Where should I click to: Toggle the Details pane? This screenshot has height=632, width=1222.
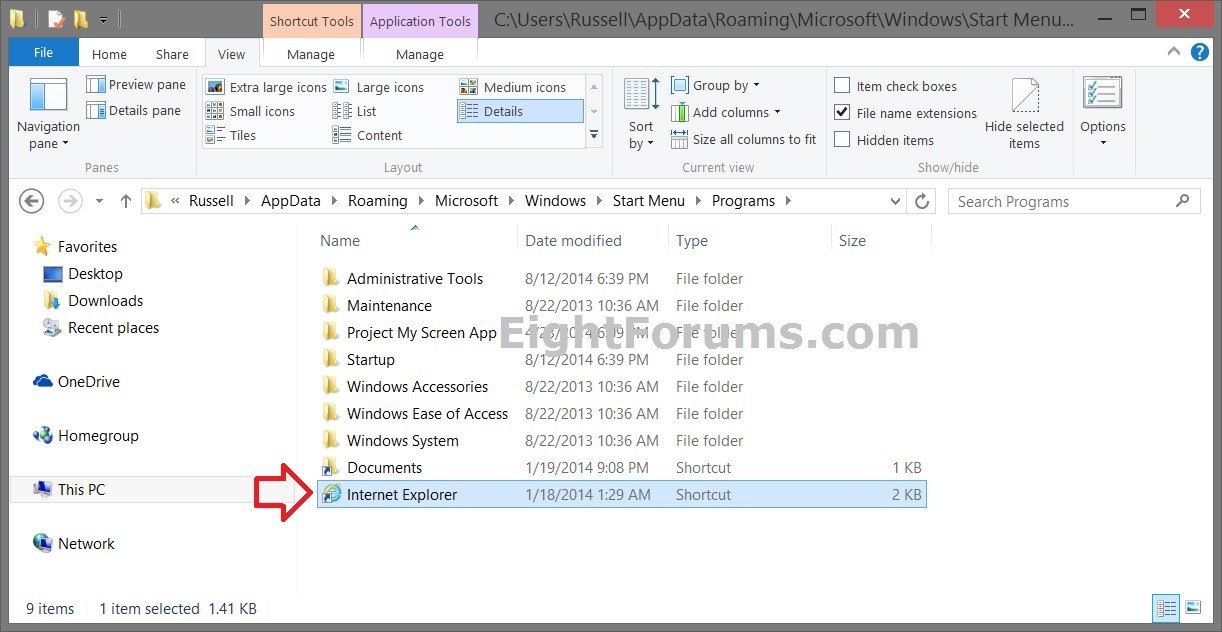(x=134, y=111)
